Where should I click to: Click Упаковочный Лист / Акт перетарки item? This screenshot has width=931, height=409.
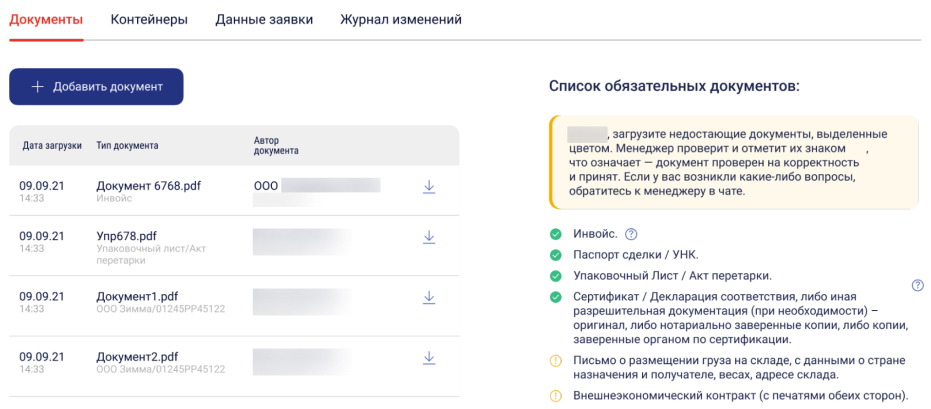click(x=673, y=276)
